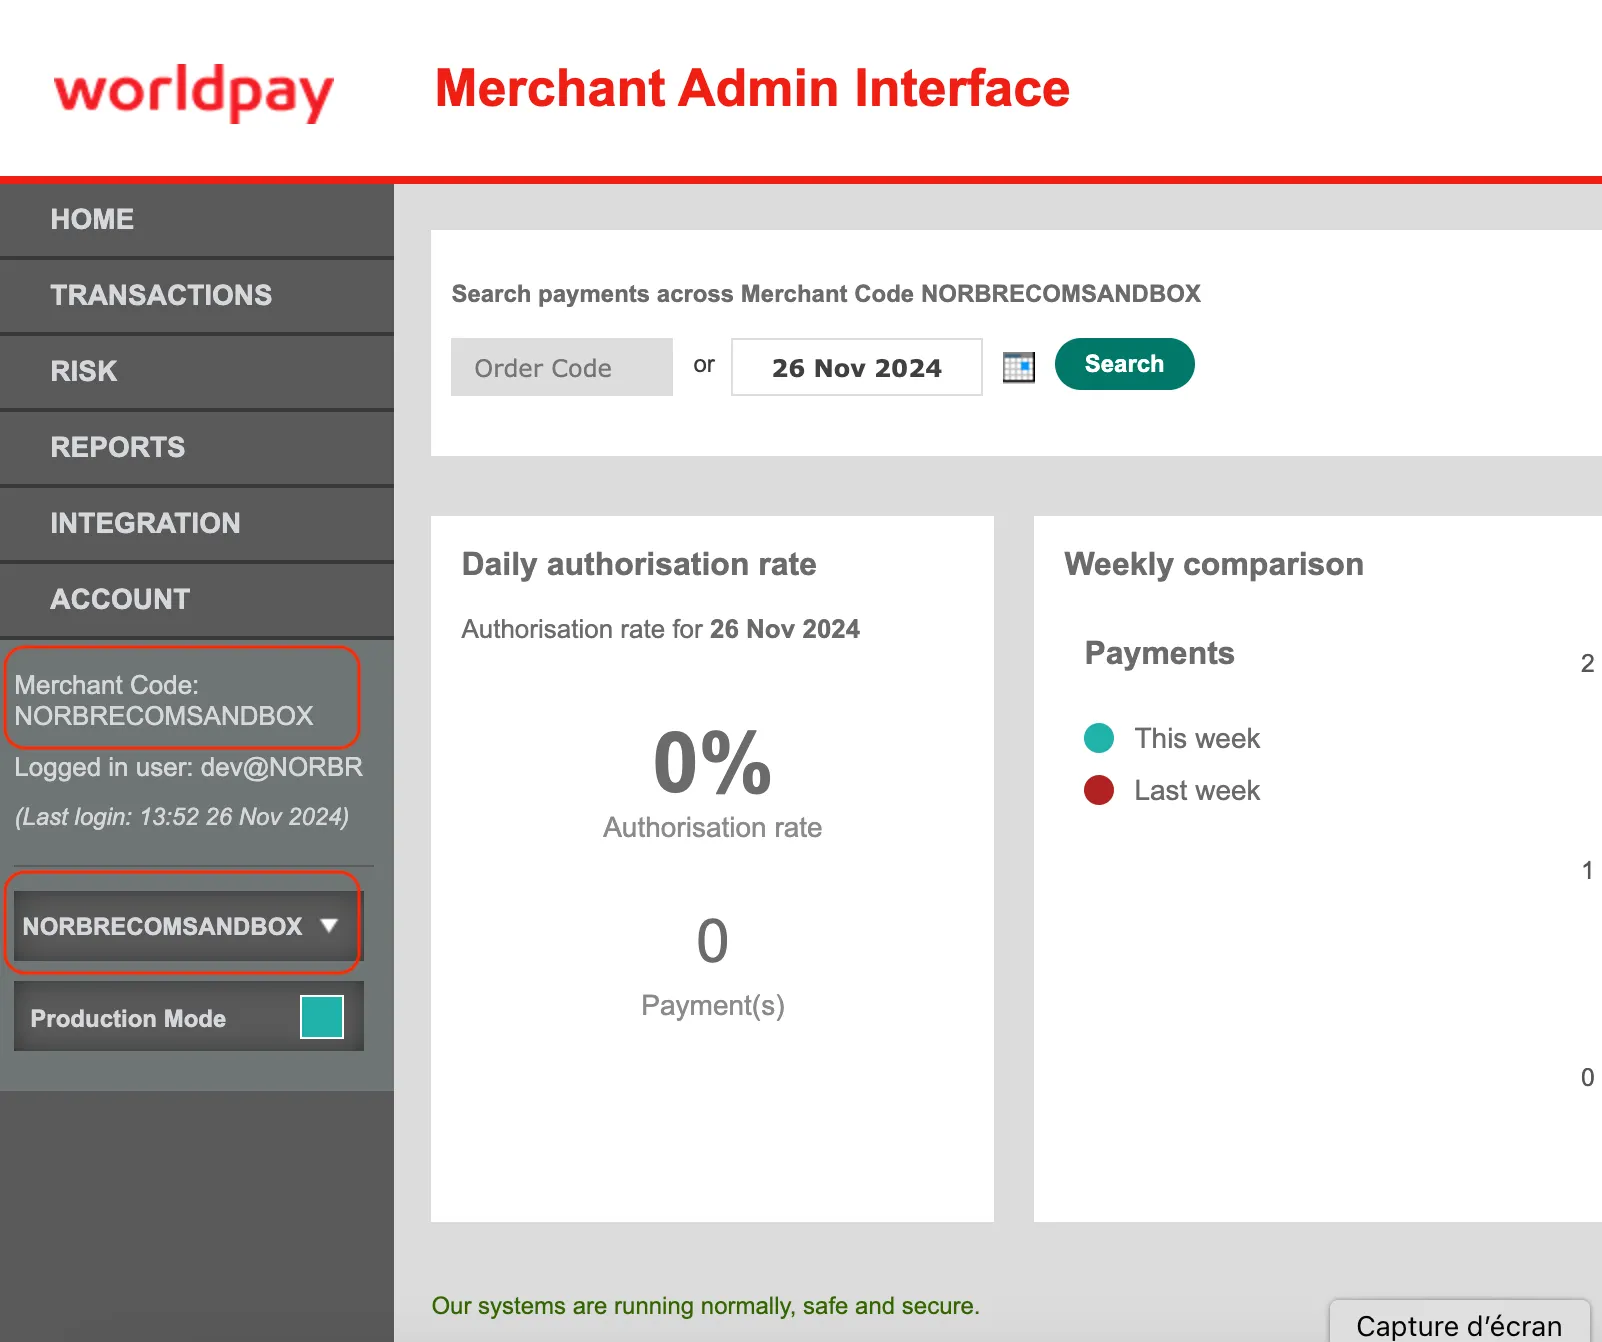1602x1342 pixels.
Task: Click the Search payments across Merchant Code heading
Action: pos(826,294)
